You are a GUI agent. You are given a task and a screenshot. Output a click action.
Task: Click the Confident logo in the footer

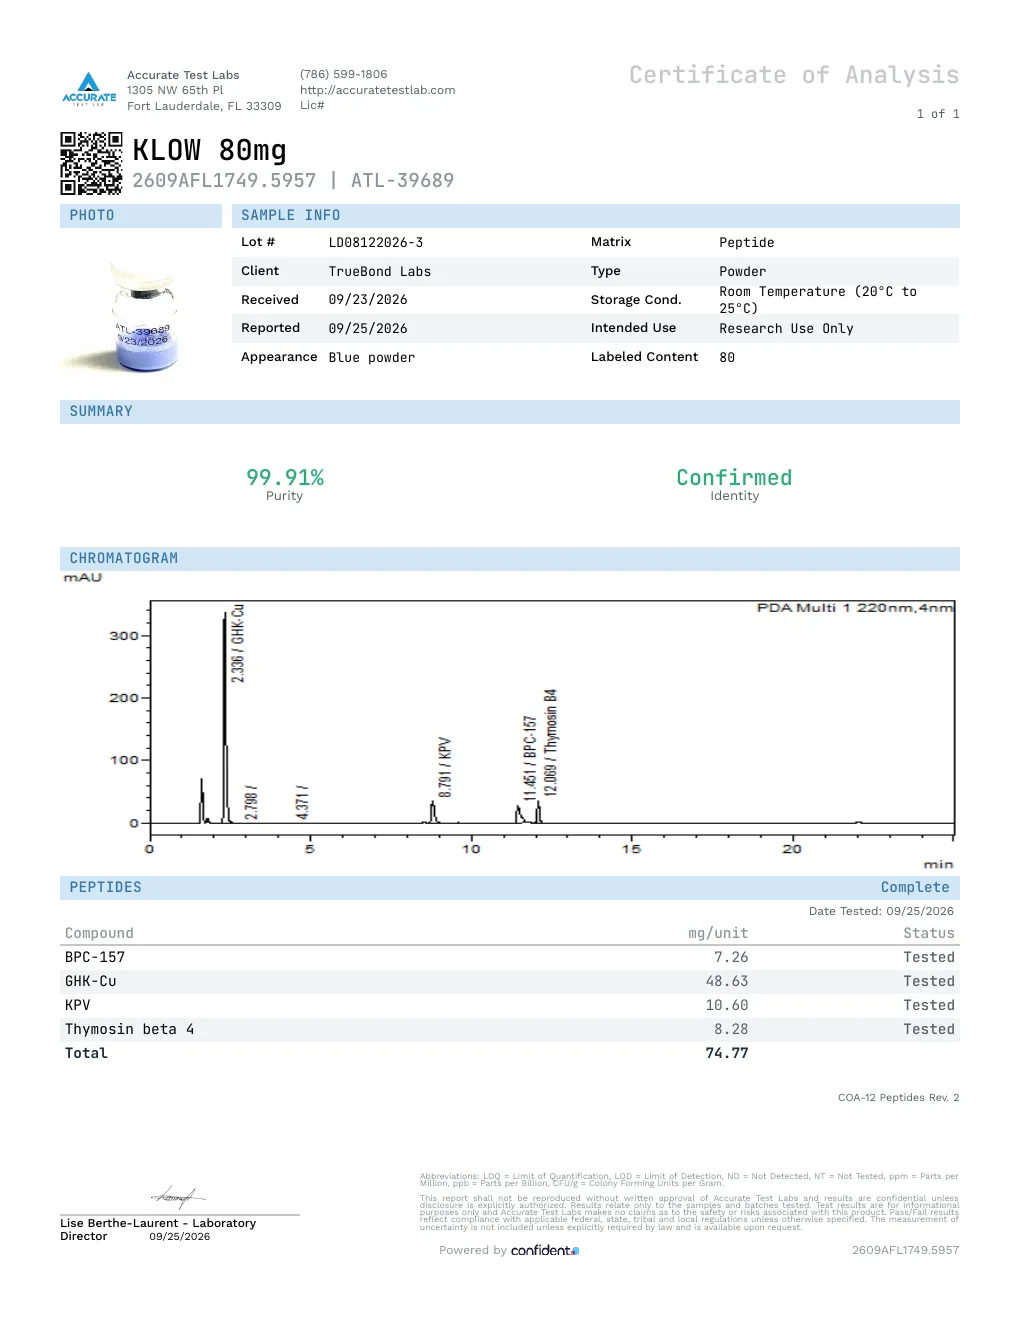tap(545, 1250)
